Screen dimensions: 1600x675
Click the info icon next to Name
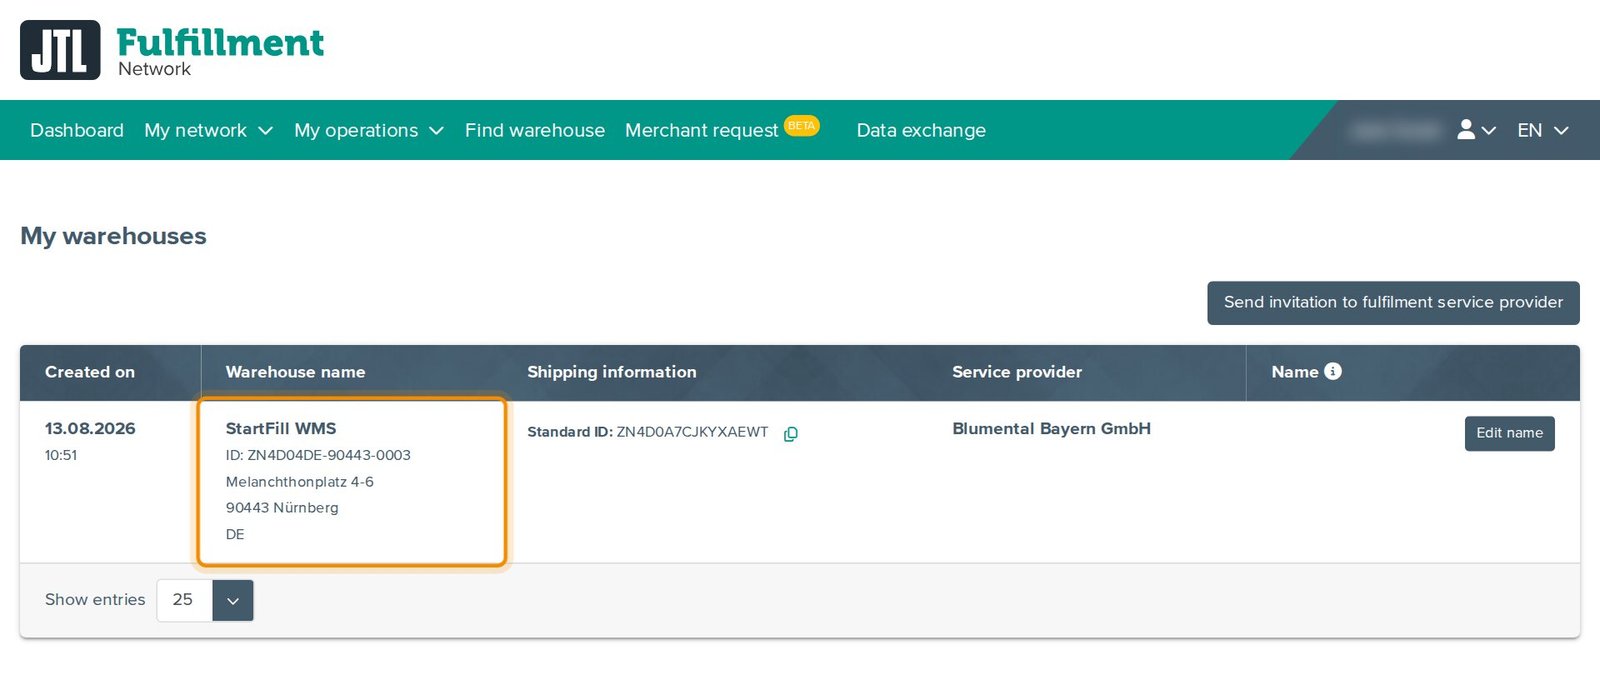click(1333, 371)
